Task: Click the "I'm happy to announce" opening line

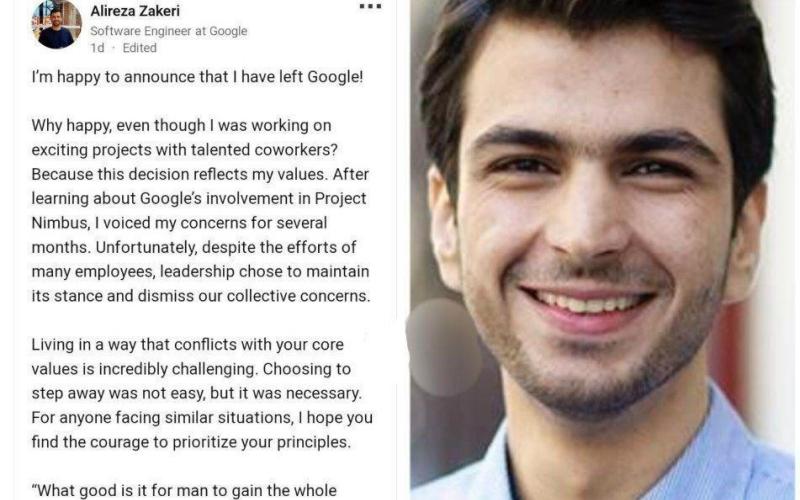Action: [196, 77]
